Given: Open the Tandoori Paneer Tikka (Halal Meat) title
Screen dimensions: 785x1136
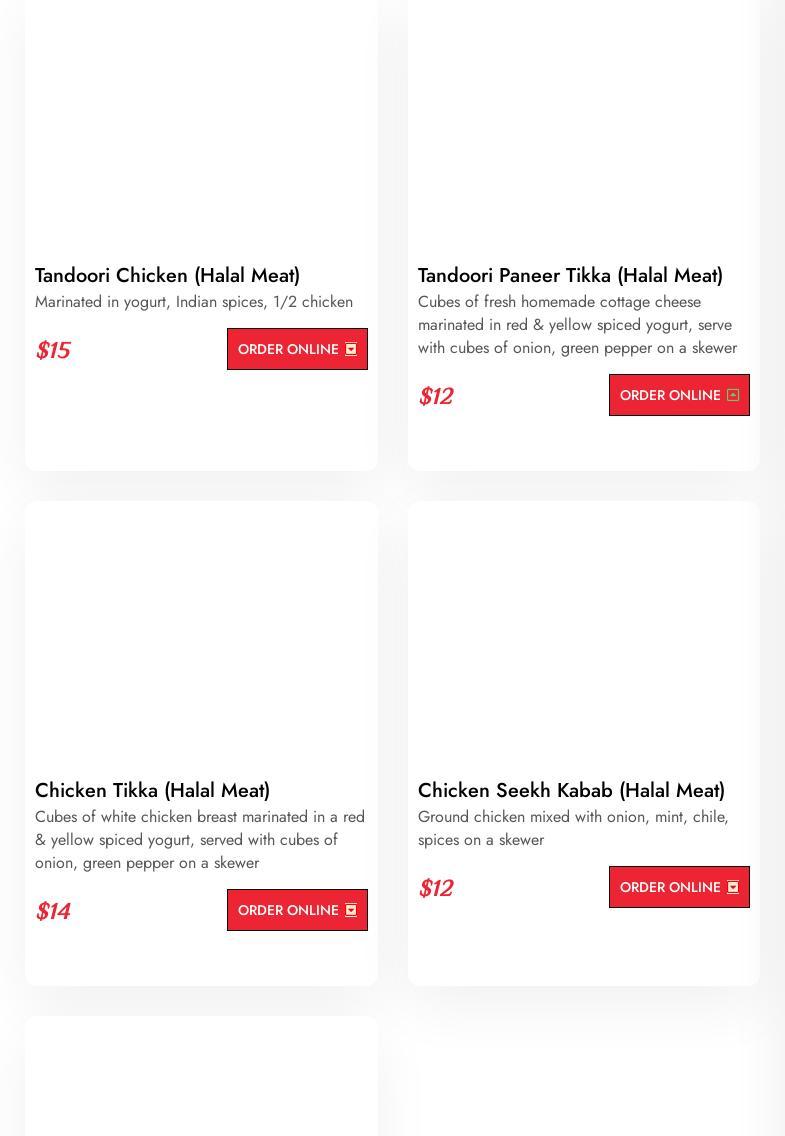Looking at the screenshot, I should [x=570, y=275].
